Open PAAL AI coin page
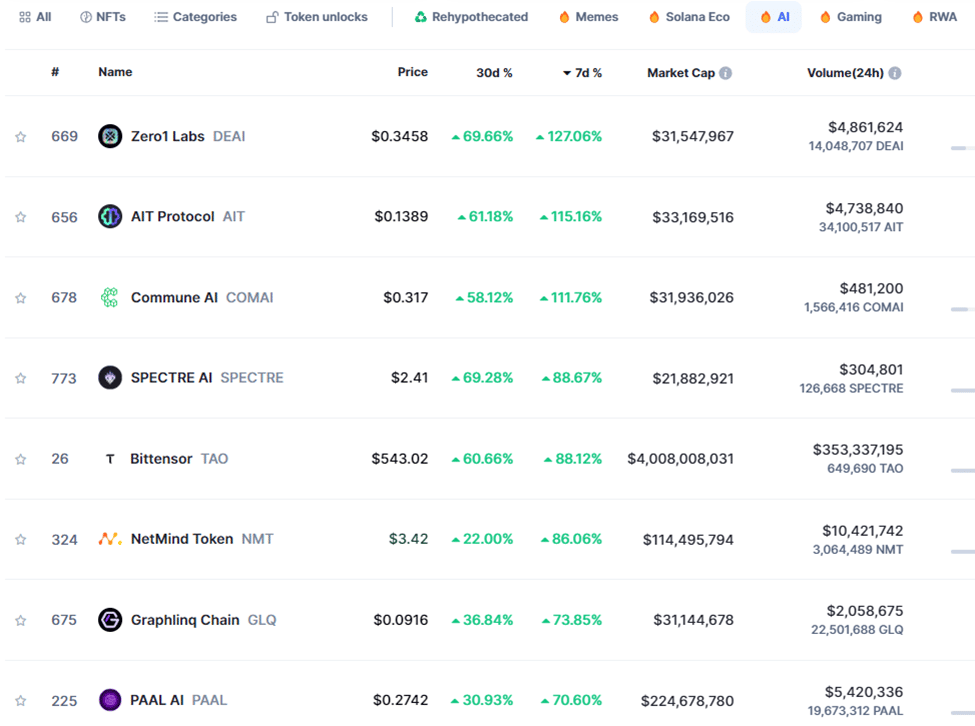Image resolution: width=975 pixels, height=726 pixels. point(157,700)
